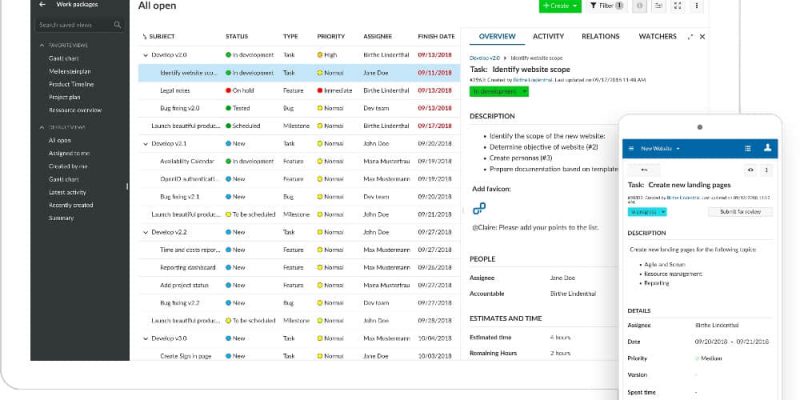
Task: Click green status dot of Develop v2.0
Action: click(x=228, y=55)
